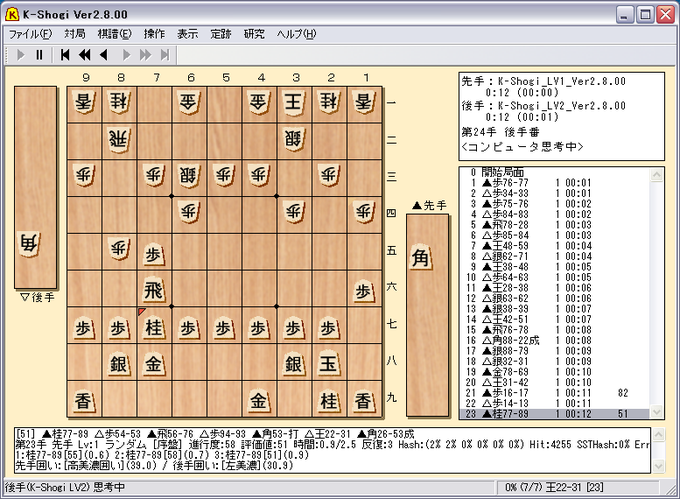Select the bishop in 後手 hand tray
The image size is (680, 499).
point(30,244)
